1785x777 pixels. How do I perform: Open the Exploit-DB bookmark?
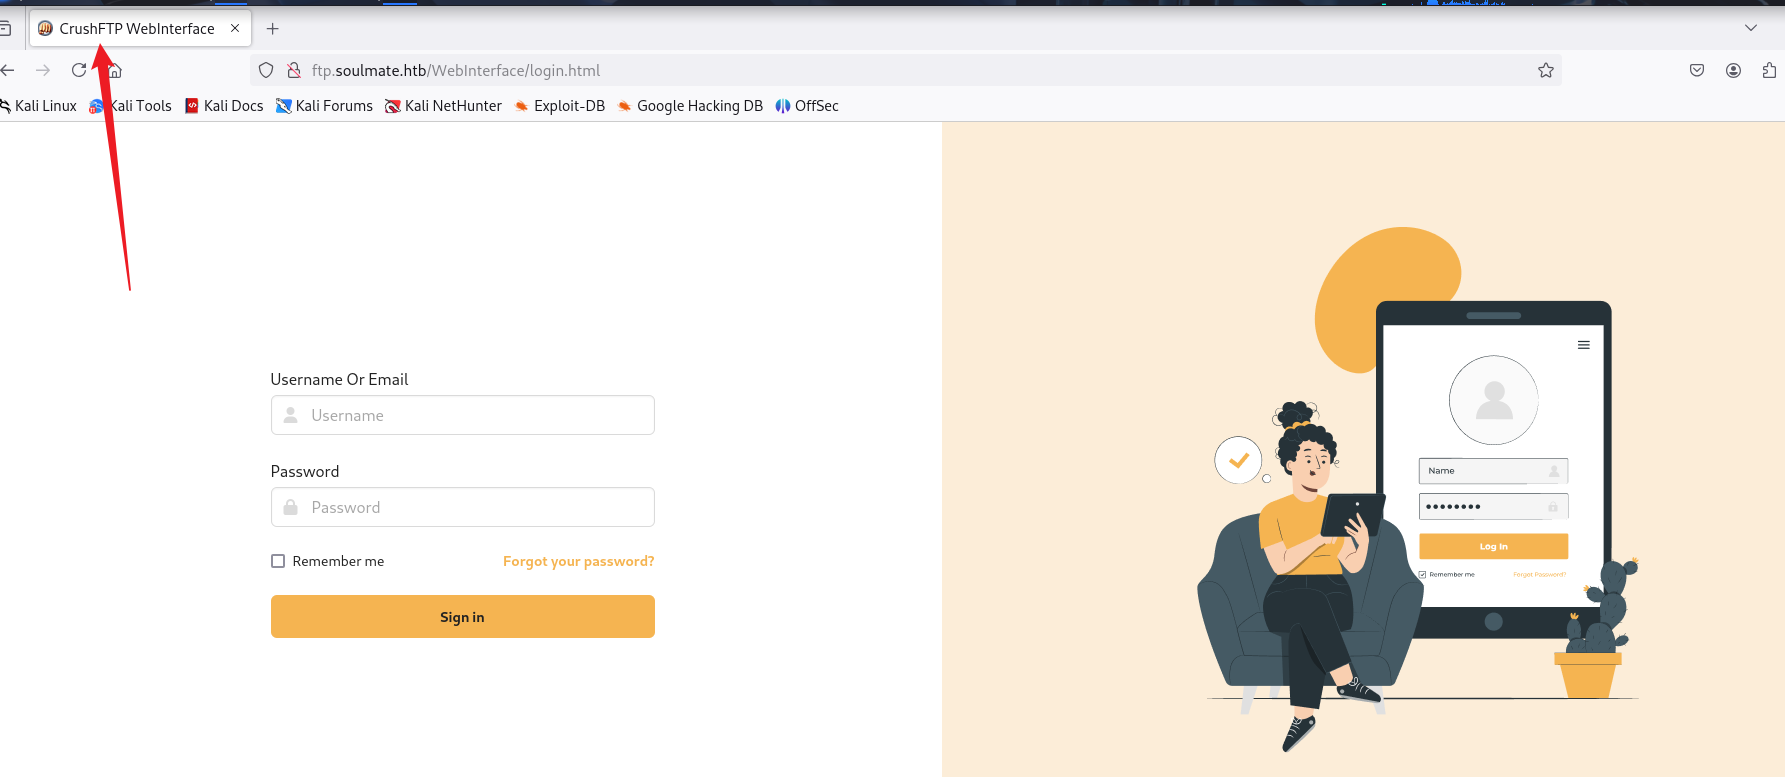click(559, 106)
